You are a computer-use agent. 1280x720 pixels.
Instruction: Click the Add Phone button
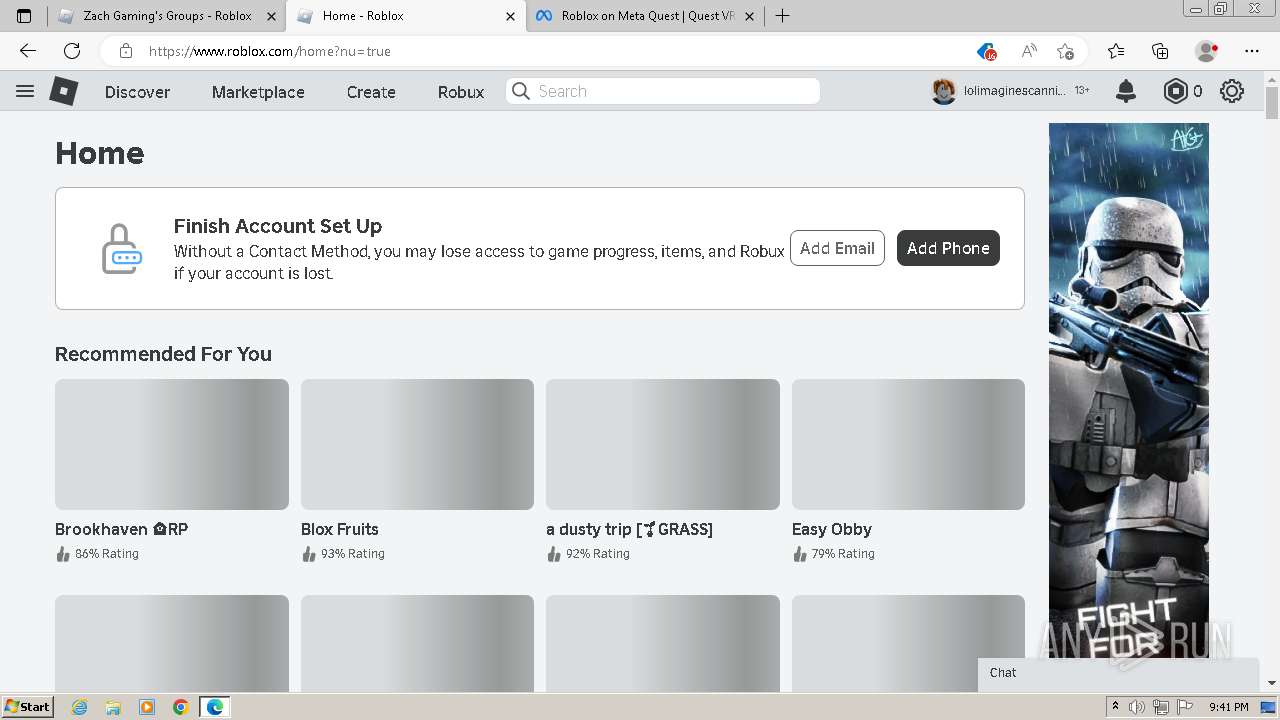tap(948, 248)
